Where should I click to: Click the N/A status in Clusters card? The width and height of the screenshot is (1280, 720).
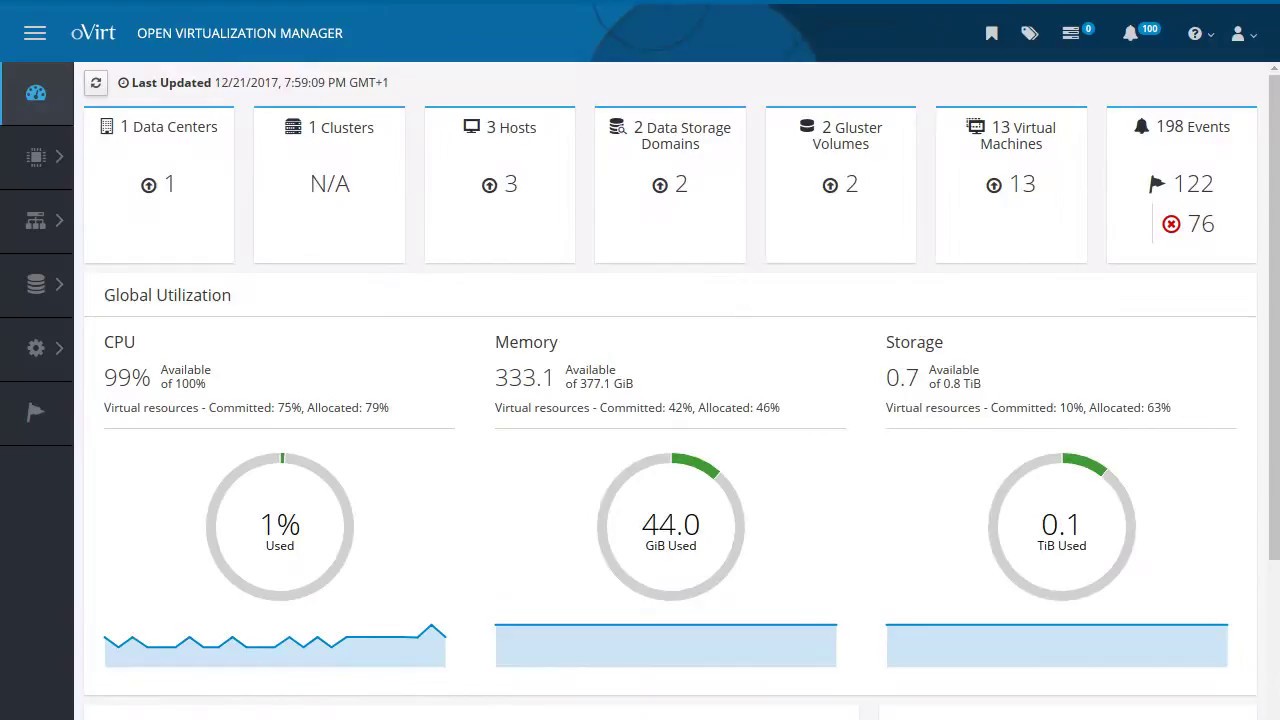pyautogui.click(x=330, y=184)
